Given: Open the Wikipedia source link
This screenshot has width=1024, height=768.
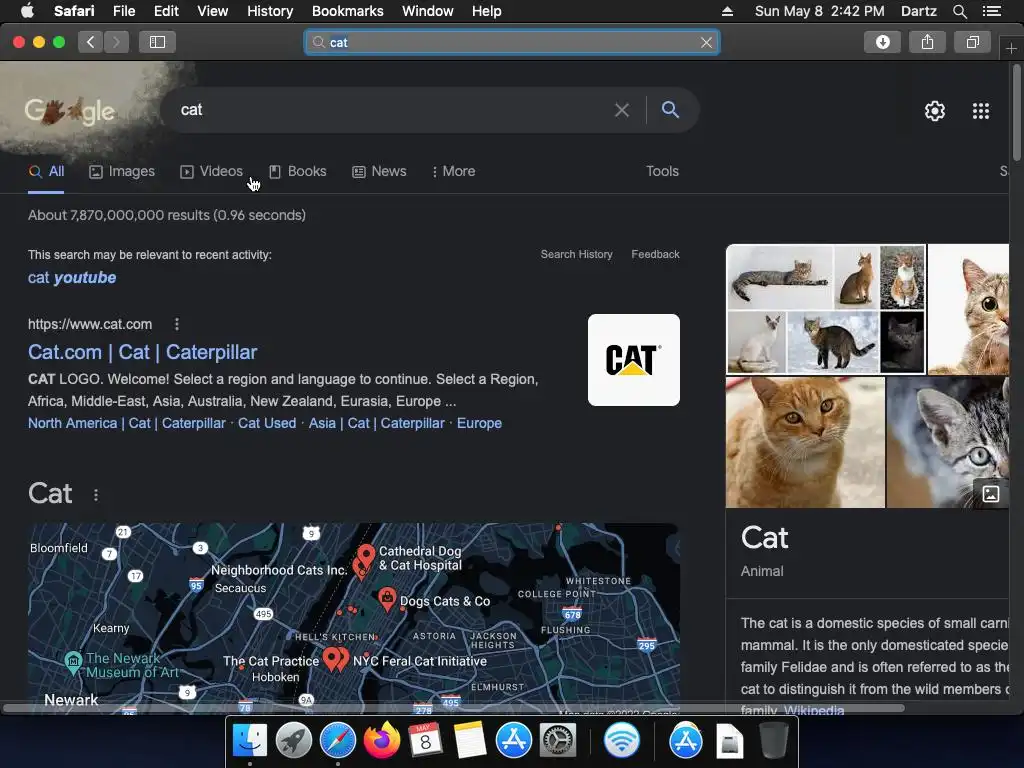Looking at the screenshot, I should point(814,711).
